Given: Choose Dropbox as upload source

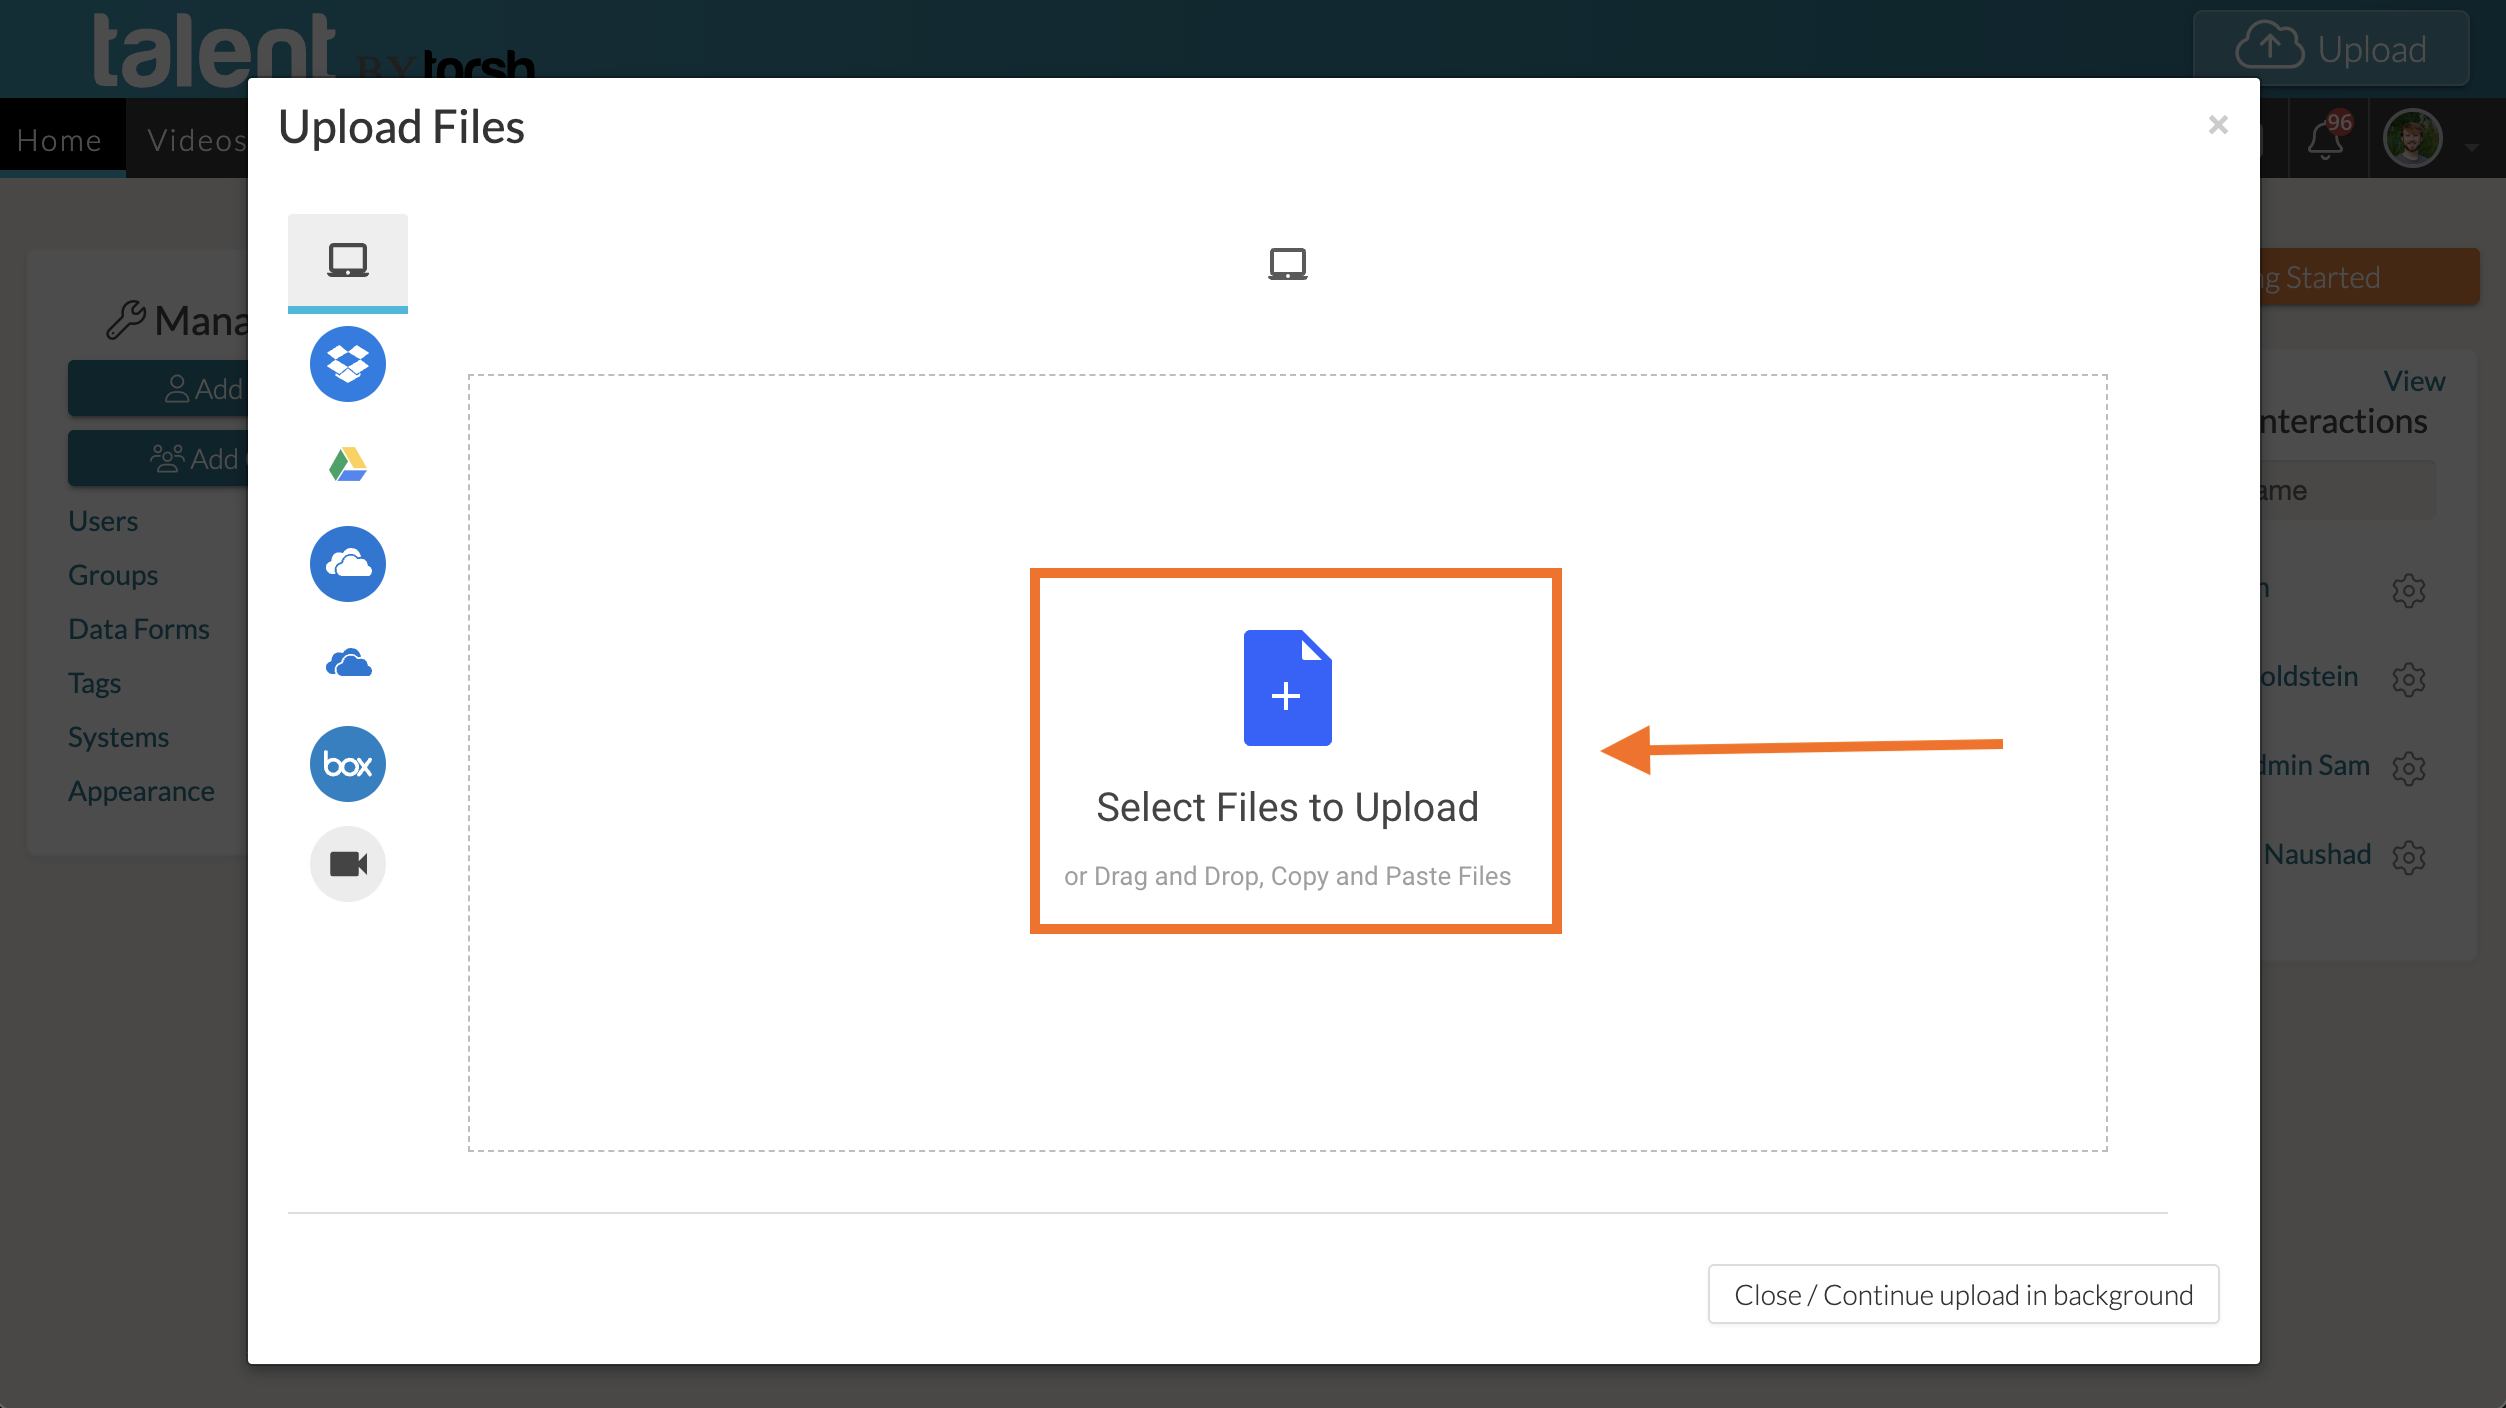Looking at the screenshot, I should (x=347, y=364).
